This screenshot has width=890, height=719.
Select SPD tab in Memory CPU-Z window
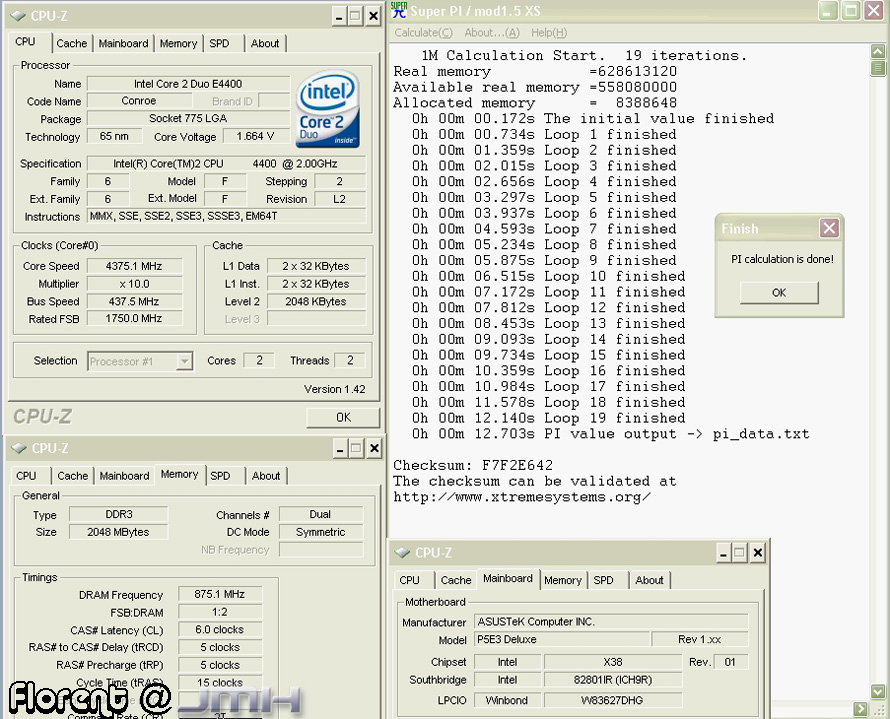coord(220,476)
